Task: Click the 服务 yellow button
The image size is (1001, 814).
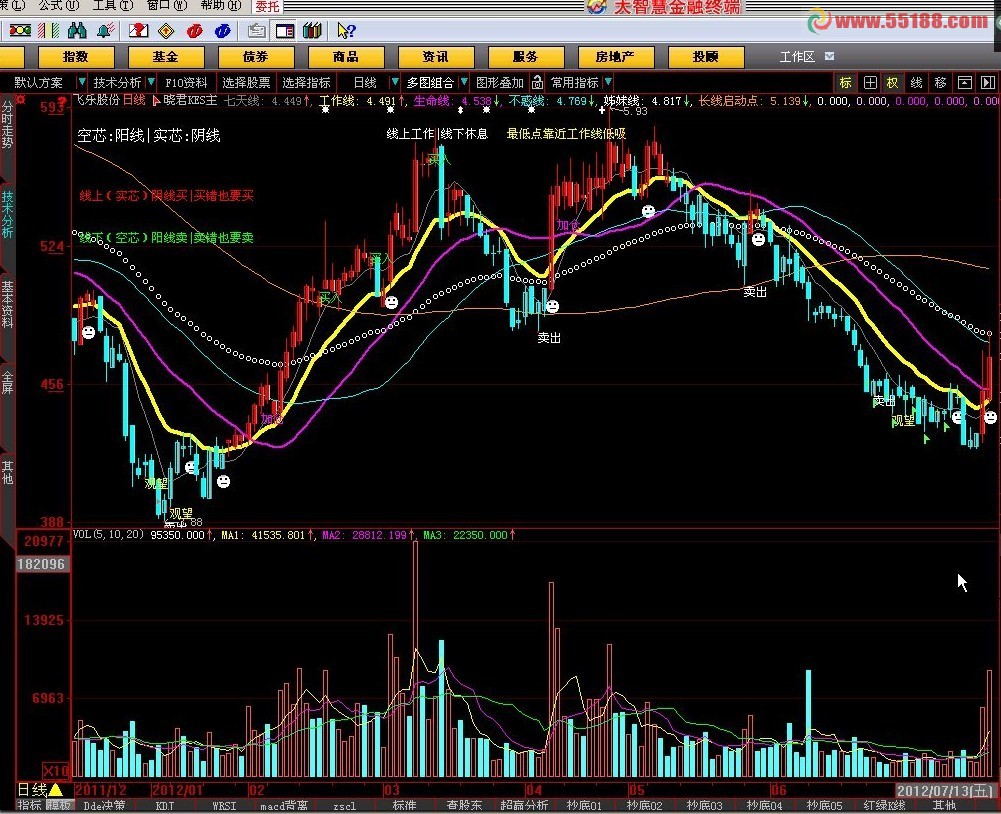Action: [x=526, y=57]
